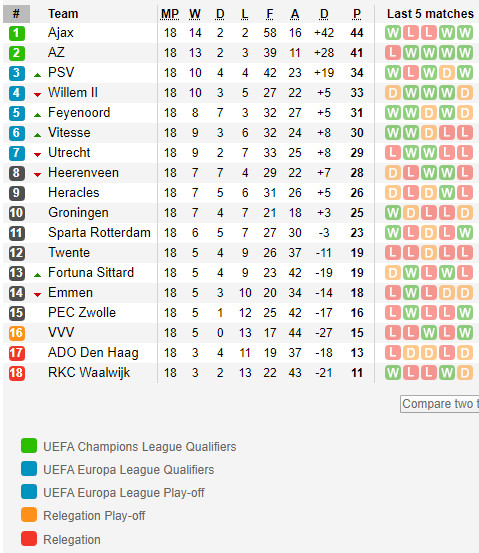The image size is (479, 553).
Task: Click PSV's green upward movement arrow
Action: (37, 75)
